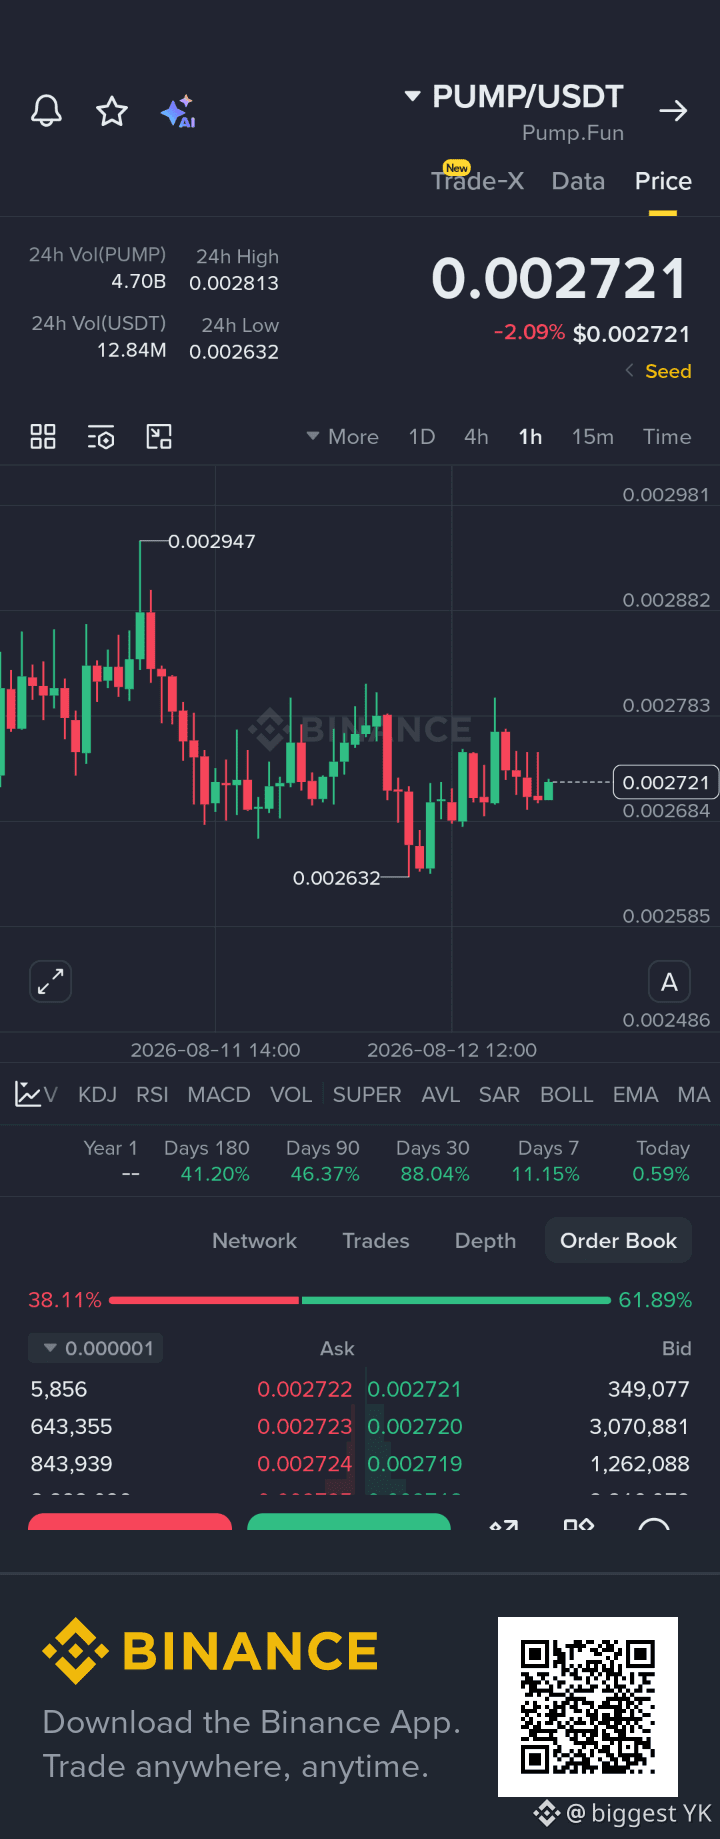Open the Trades tab
This screenshot has height=1839, width=720.
(x=376, y=1240)
